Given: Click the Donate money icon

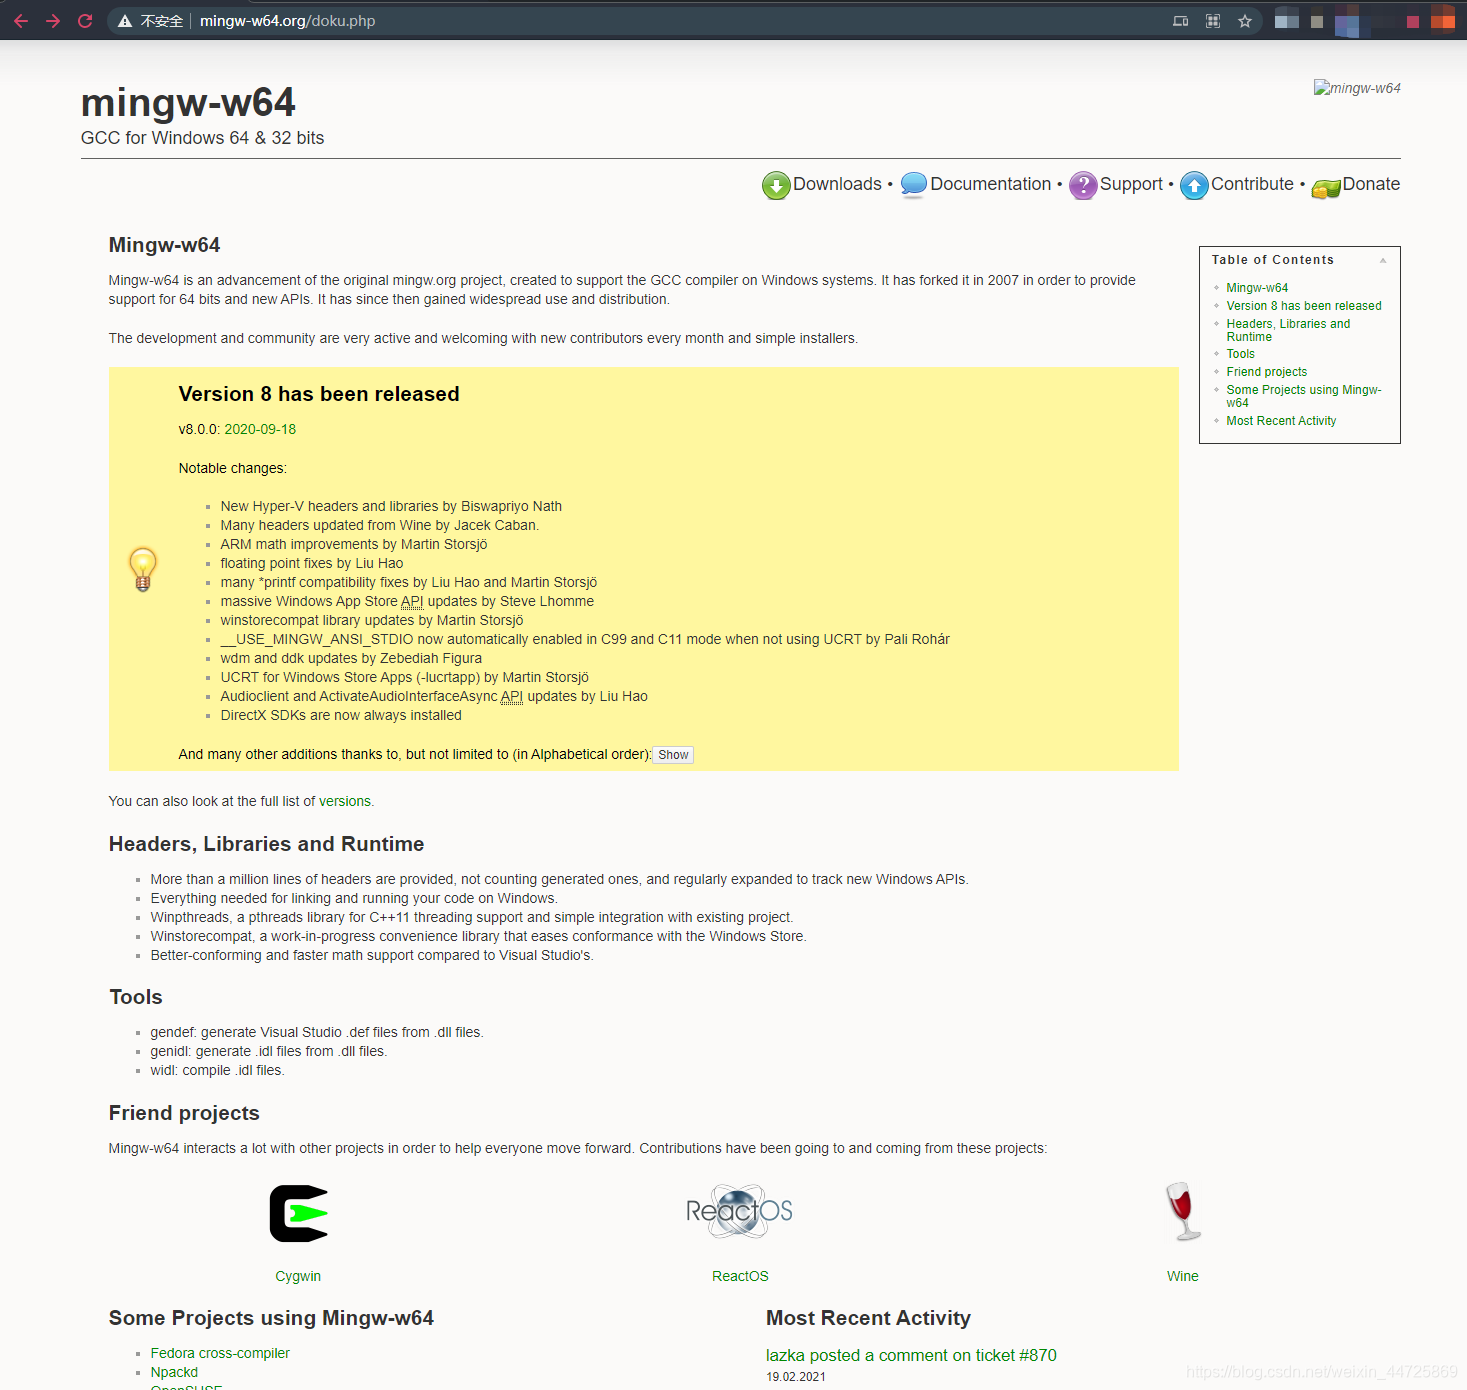Looking at the screenshot, I should (1326, 187).
